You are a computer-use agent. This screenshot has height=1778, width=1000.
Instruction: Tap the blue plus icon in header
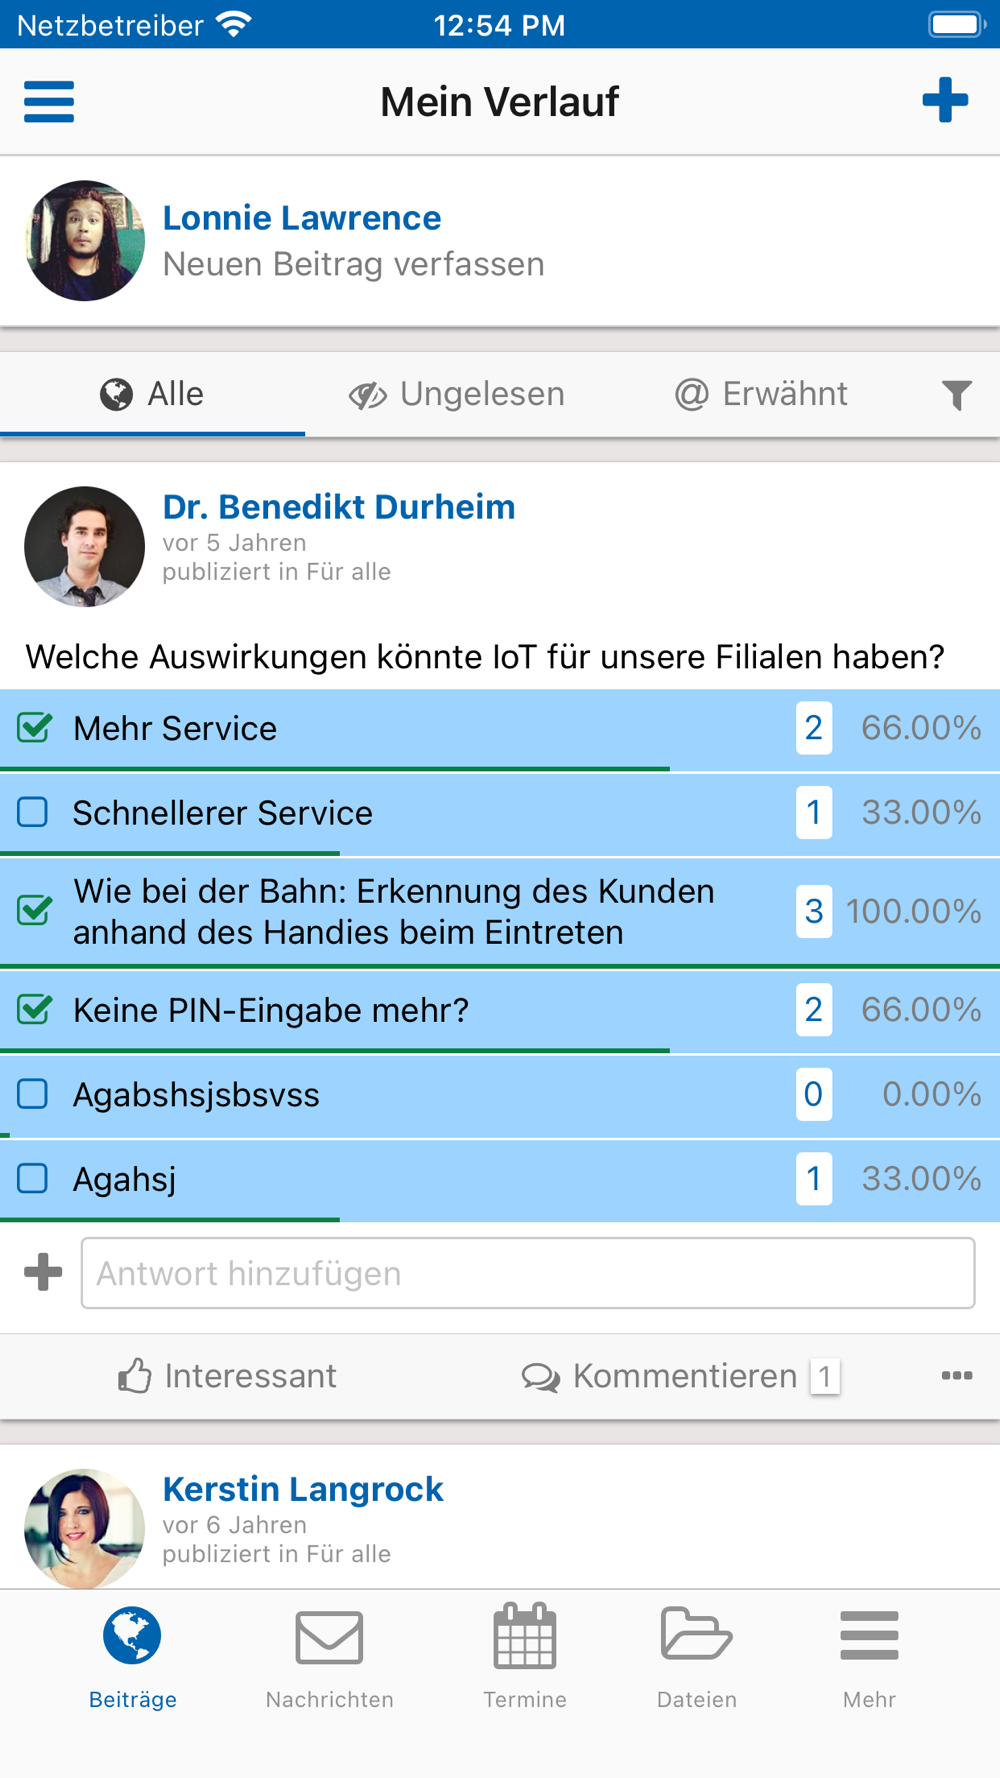[x=945, y=101]
